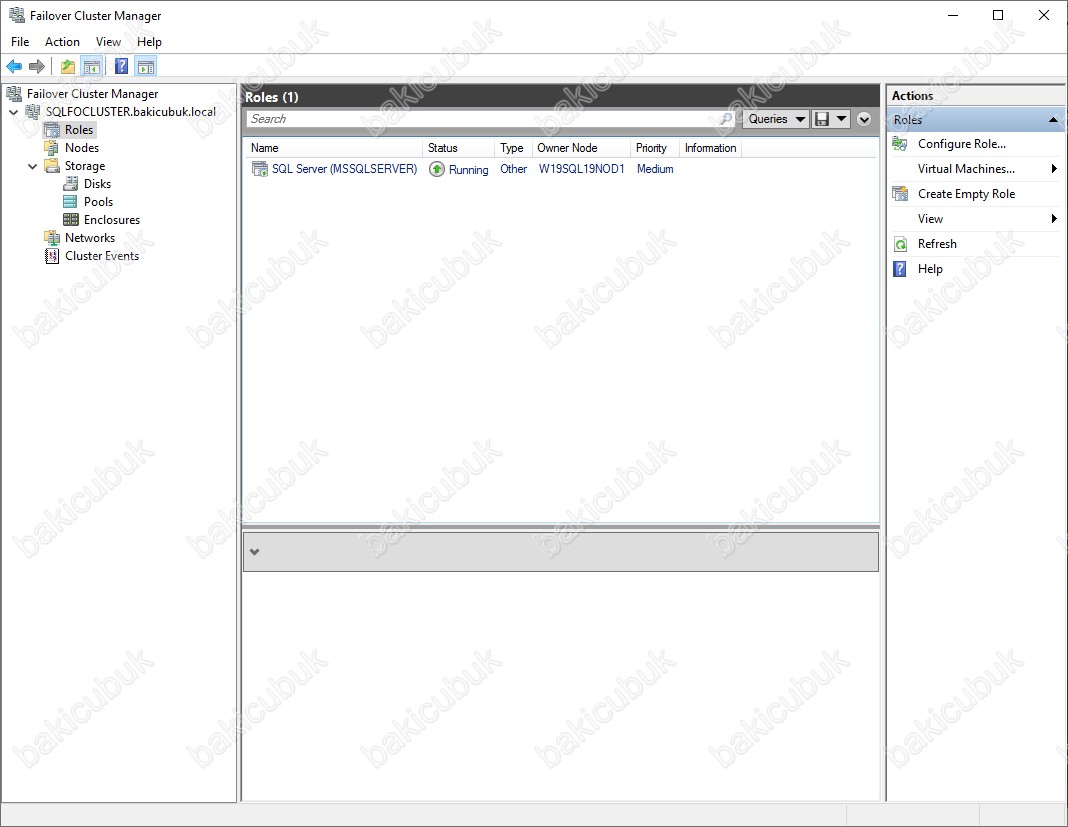Click the Medium priority cell

tap(655, 169)
